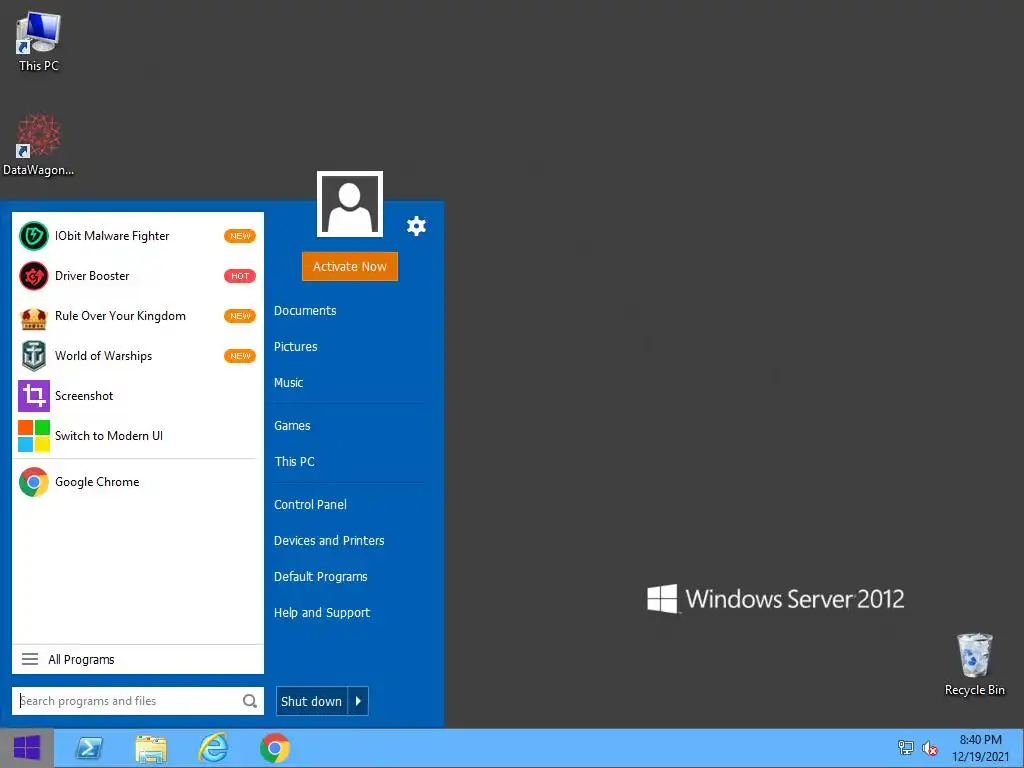Click the Google Chrome label text
This screenshot has height=768, width=1024.
[x=97, y=482]
